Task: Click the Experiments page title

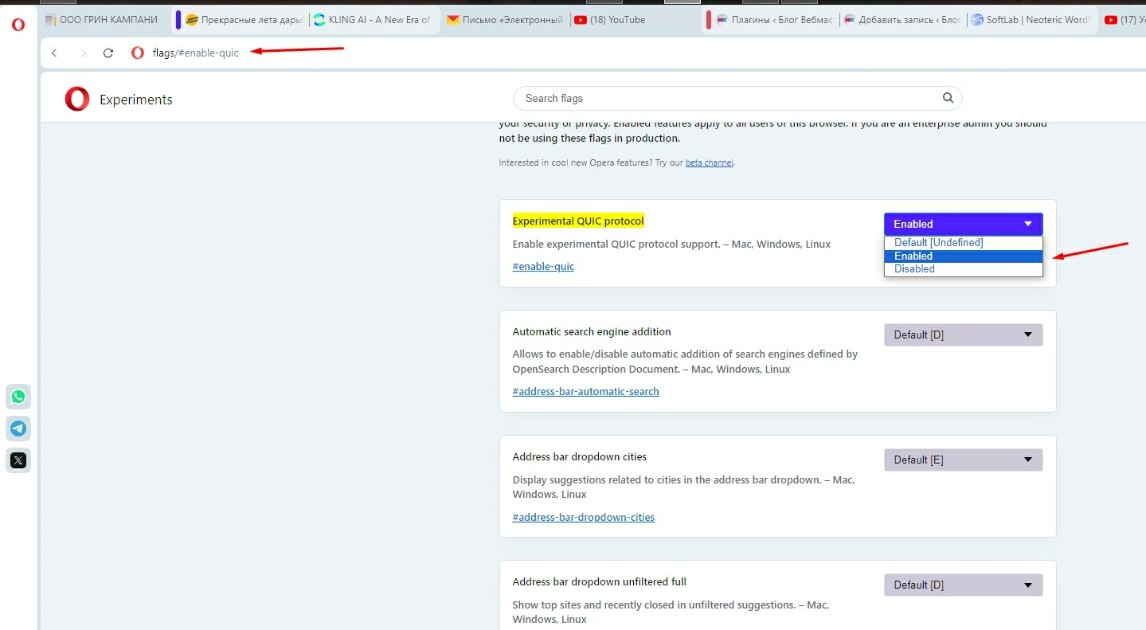Action: tap(136, 99)
